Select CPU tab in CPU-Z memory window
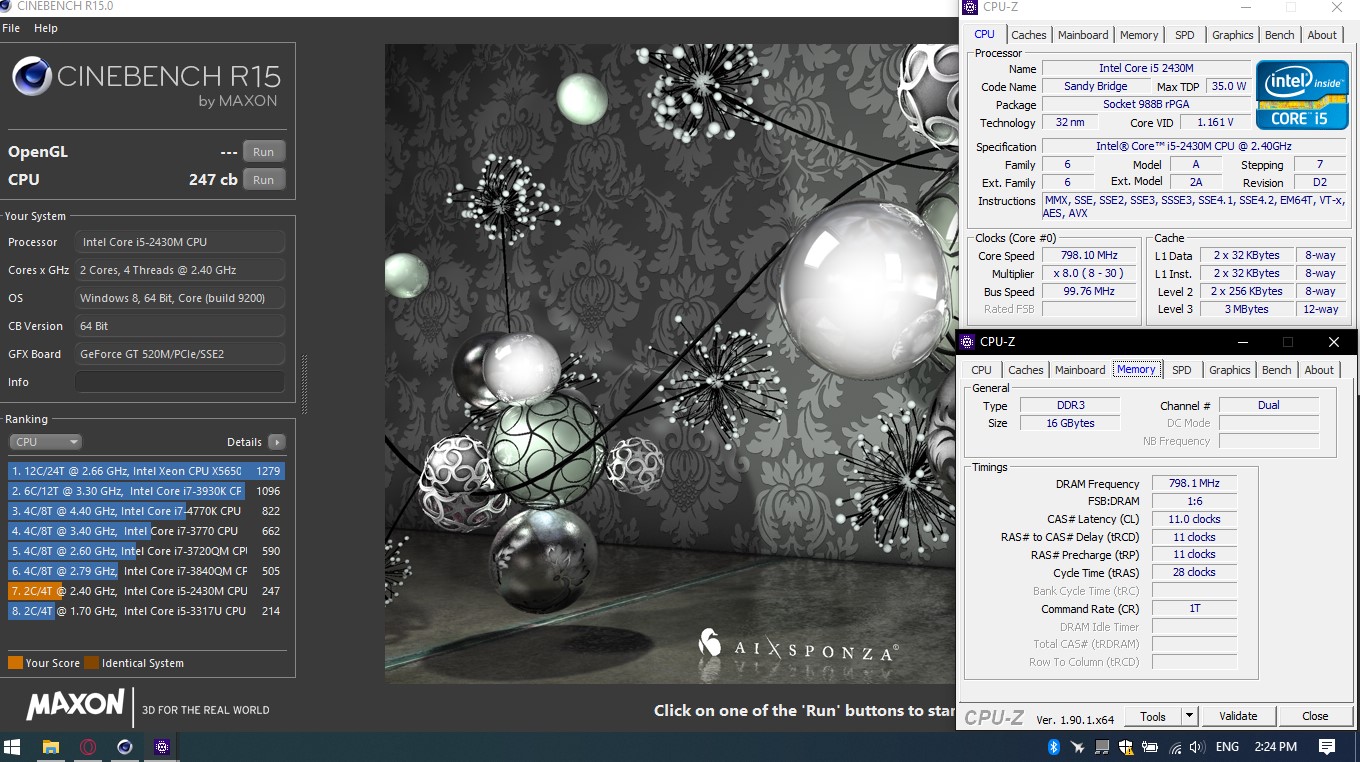Screen dimensions: 1360x762 982,370
